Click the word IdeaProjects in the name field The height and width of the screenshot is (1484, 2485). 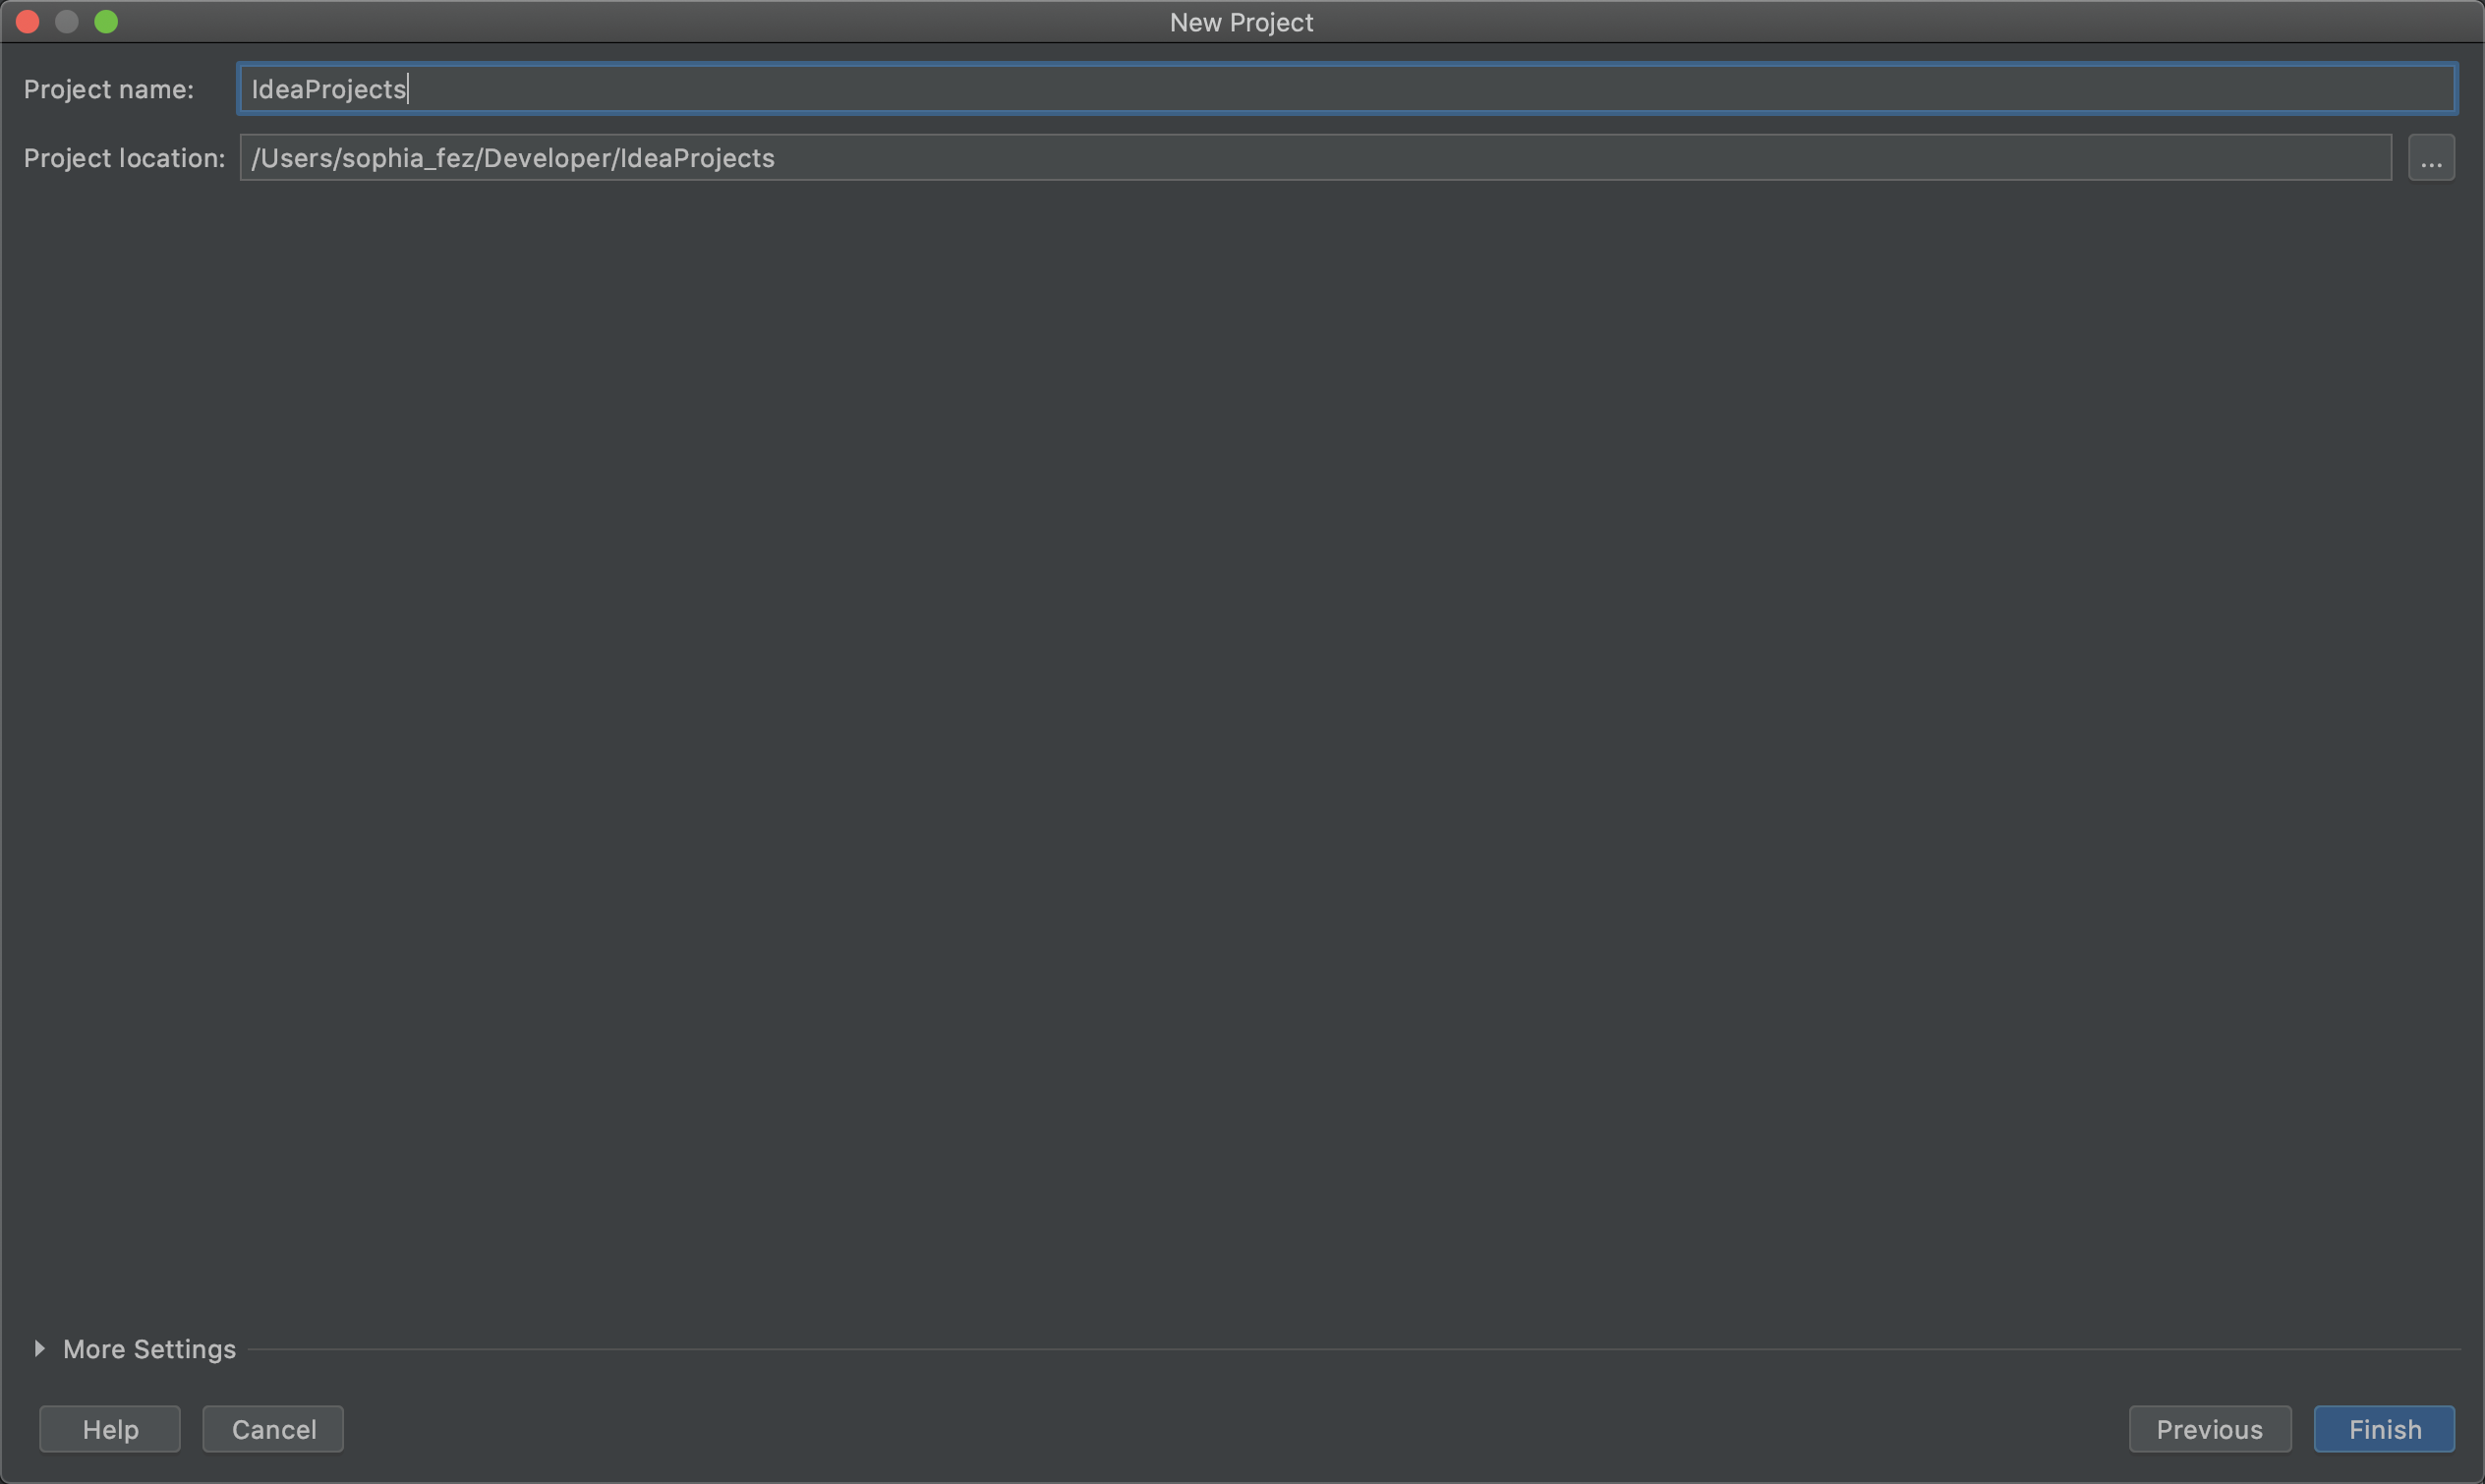pos(328,89)
